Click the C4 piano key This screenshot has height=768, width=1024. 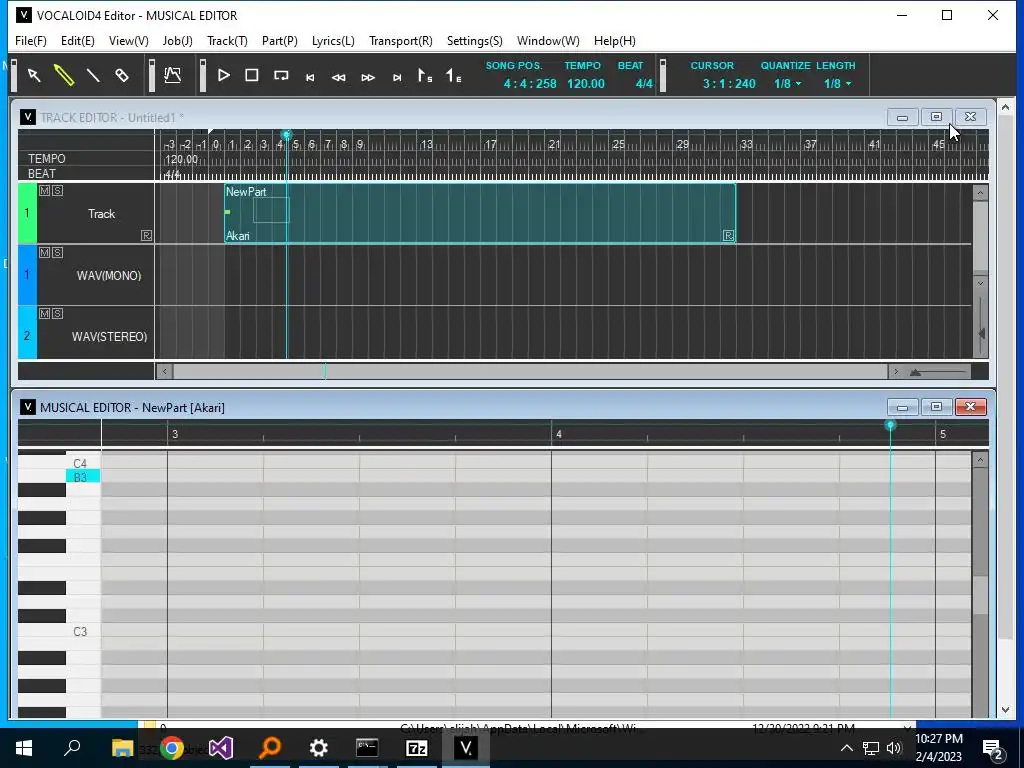tap(80, 463)
